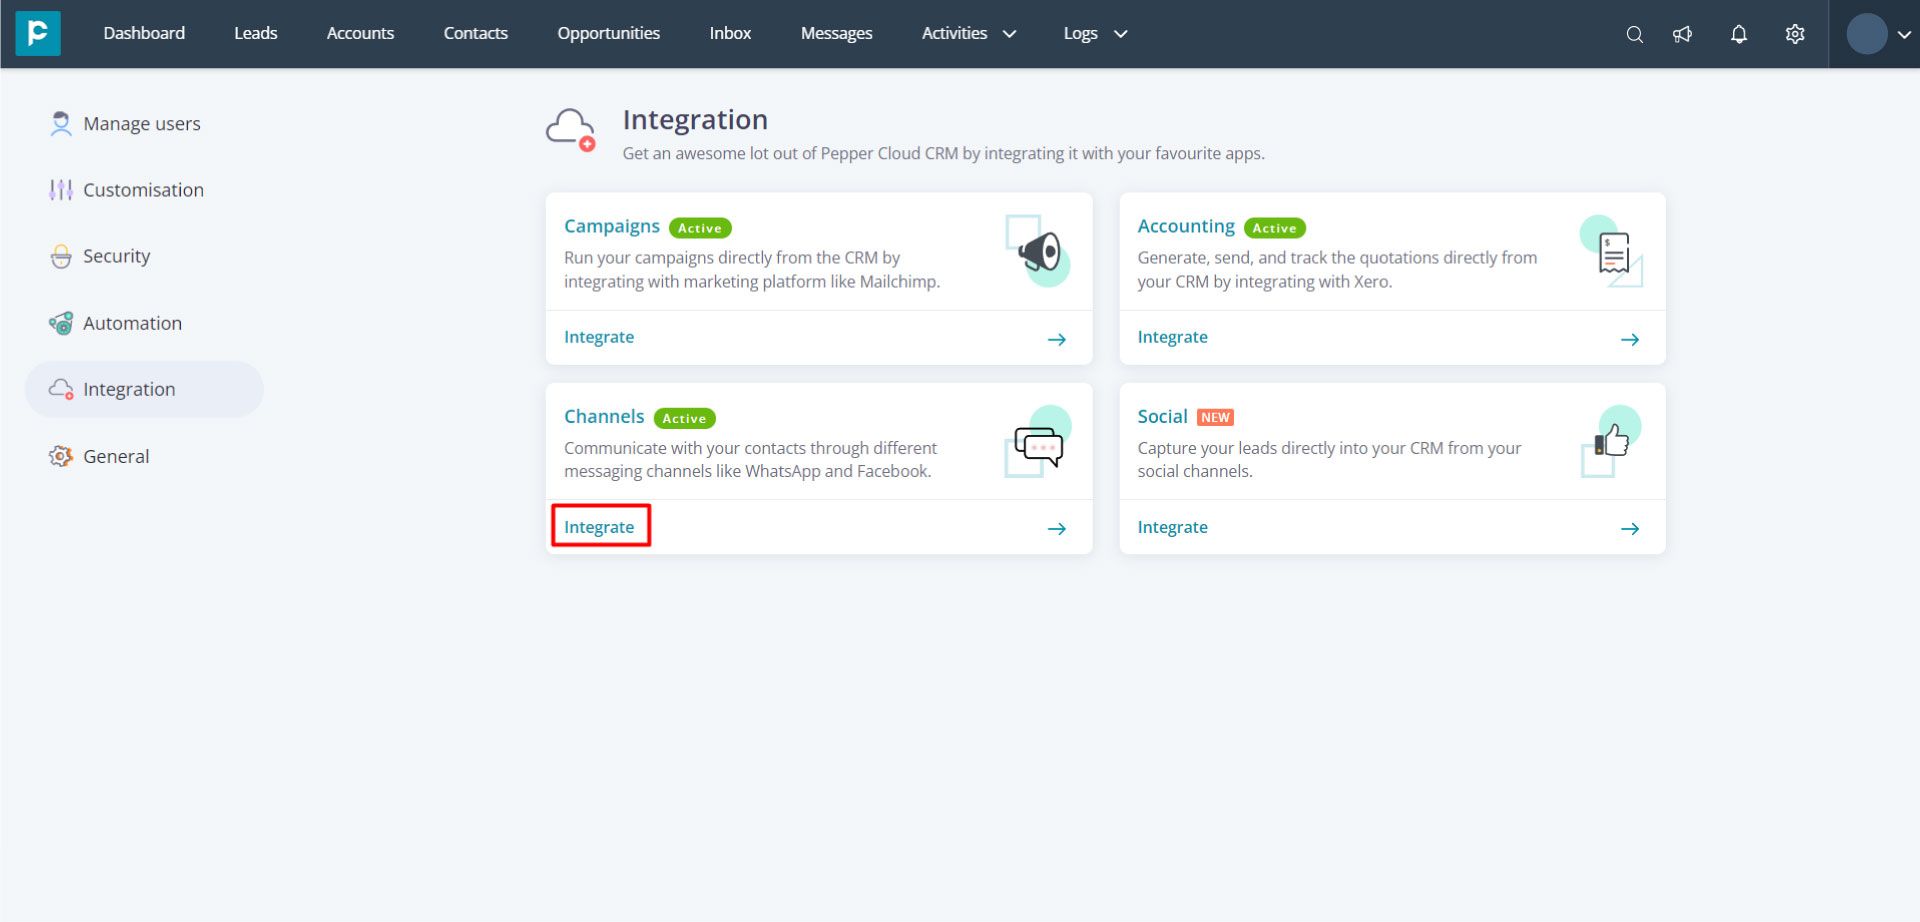Click the Active badge beside Campaigns
Viewport: 1920px width, 922px height.
pos(700,228)
